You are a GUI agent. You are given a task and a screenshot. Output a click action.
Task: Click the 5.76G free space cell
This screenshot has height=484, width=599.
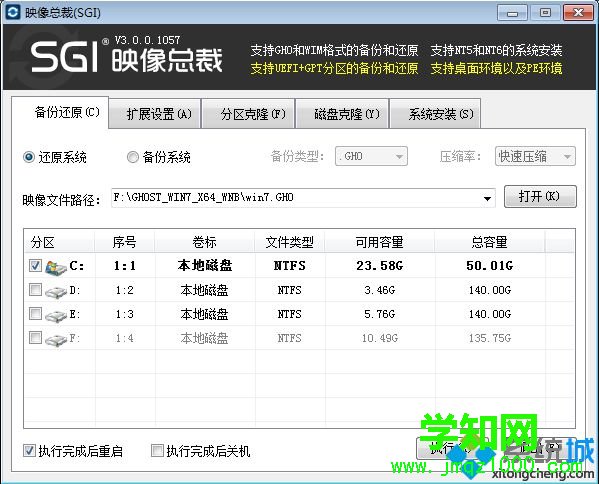380,314
